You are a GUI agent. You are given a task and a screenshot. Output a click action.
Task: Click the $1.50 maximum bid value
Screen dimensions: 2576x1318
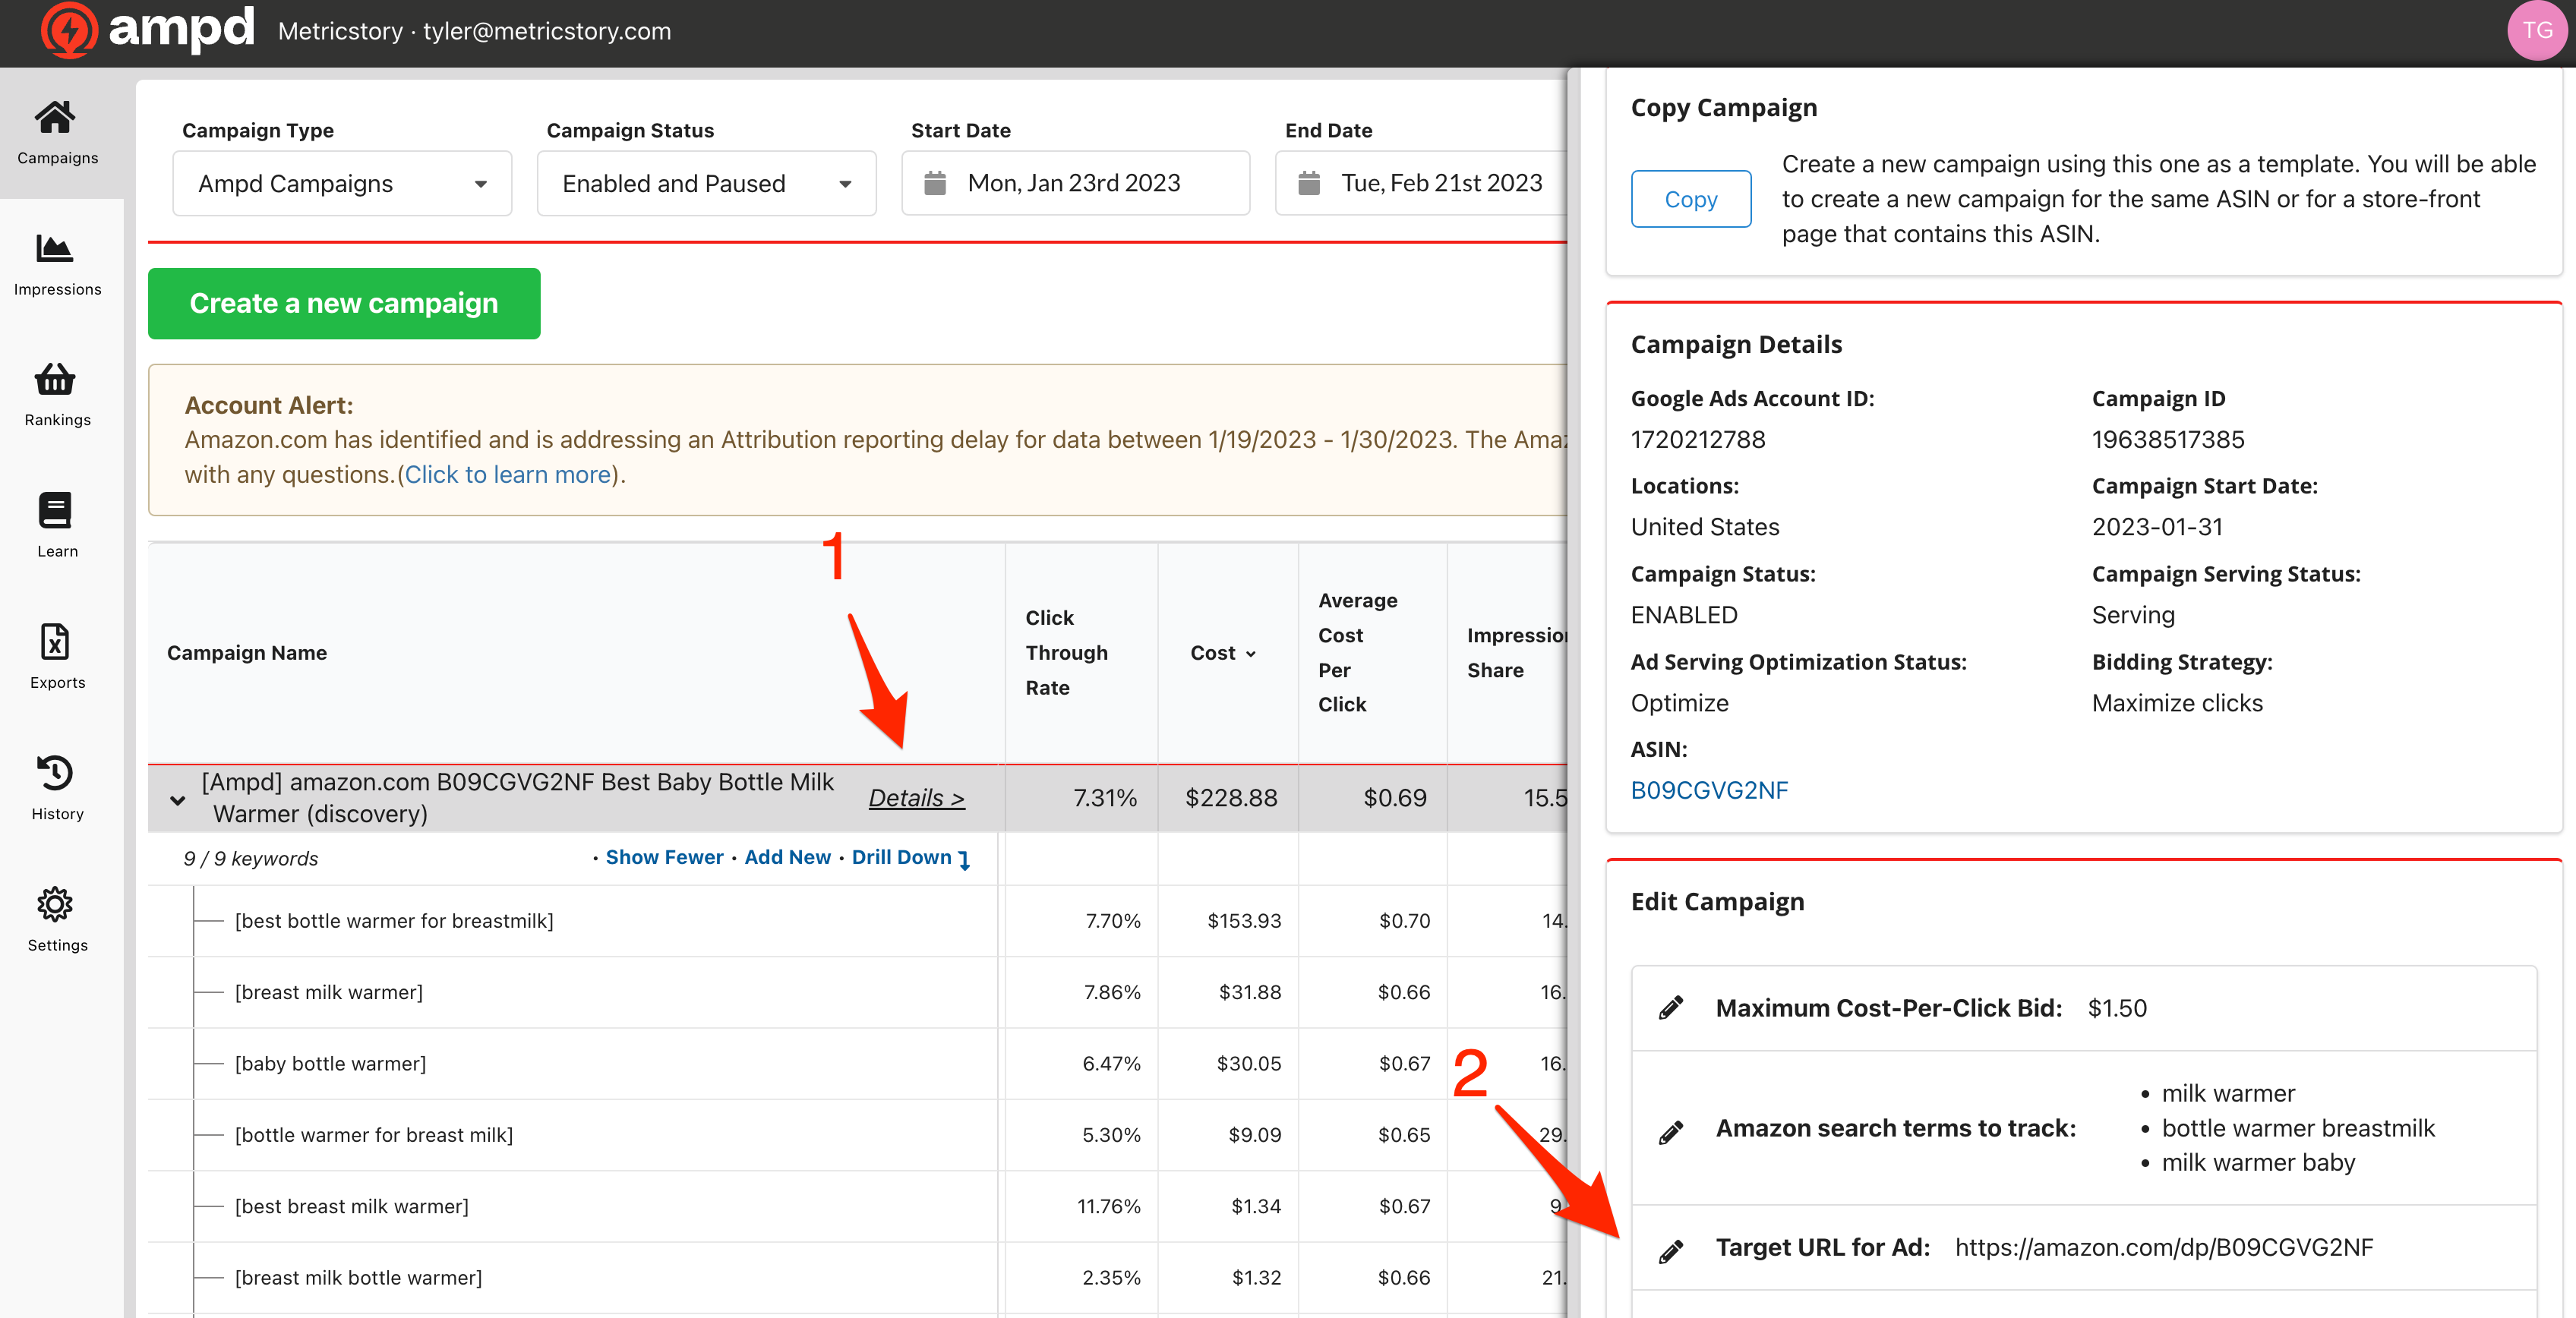2117,1008
